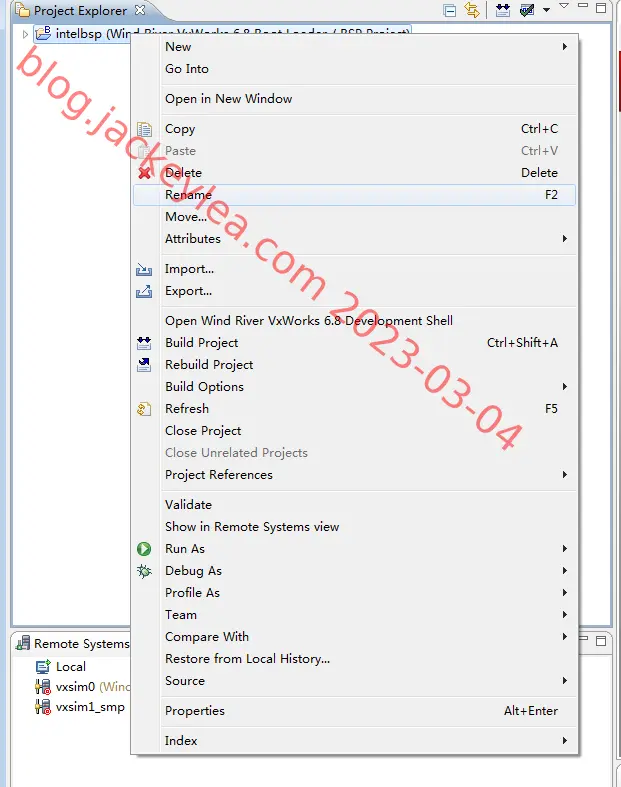Toggle Link with Editor arrows icon
This screenshot has height=787, width=621.
tap(472, 10)
